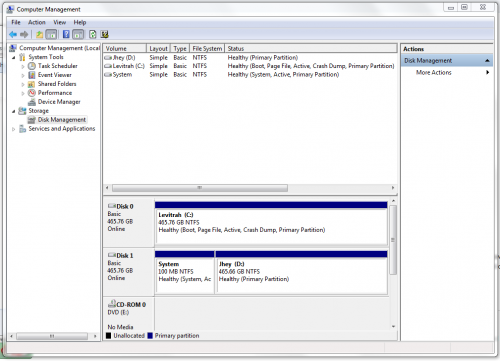The image size is (500, 361).
Task: Open the Action menu
Action: click(37, 22)
